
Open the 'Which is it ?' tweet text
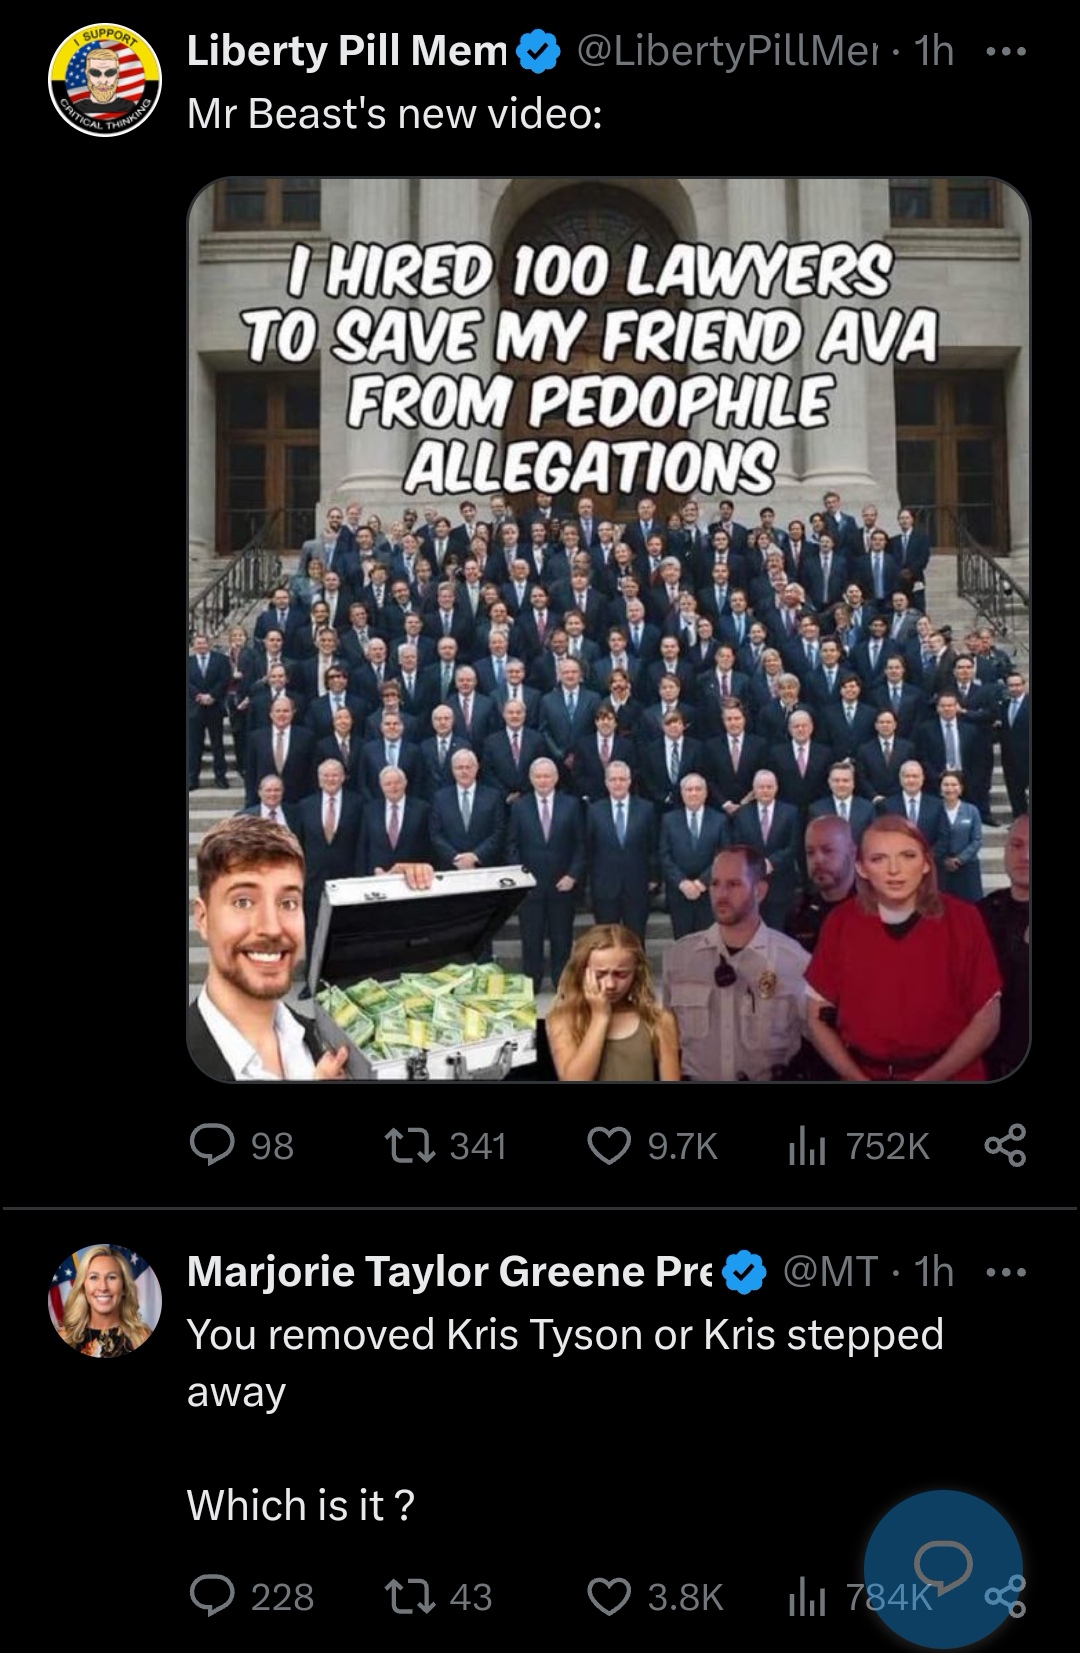pyautogui.click(x=300, y=1504)
